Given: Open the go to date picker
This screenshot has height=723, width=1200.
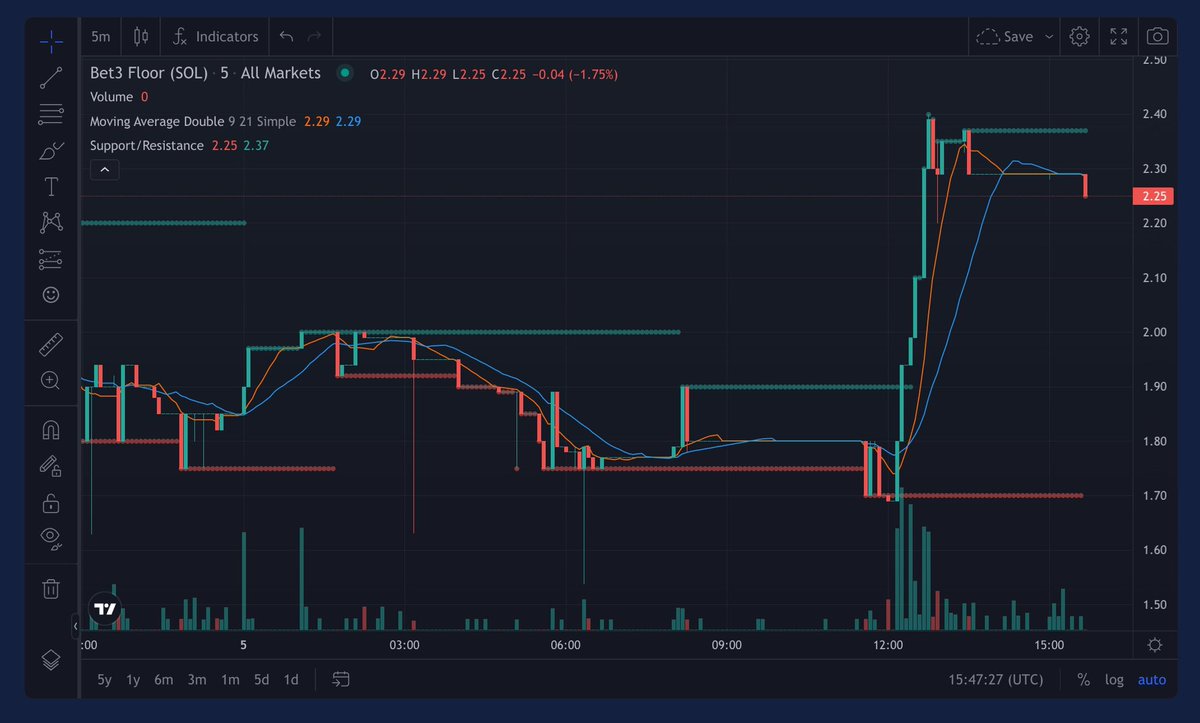Looking at the screenshot, I should pos(341,680).
